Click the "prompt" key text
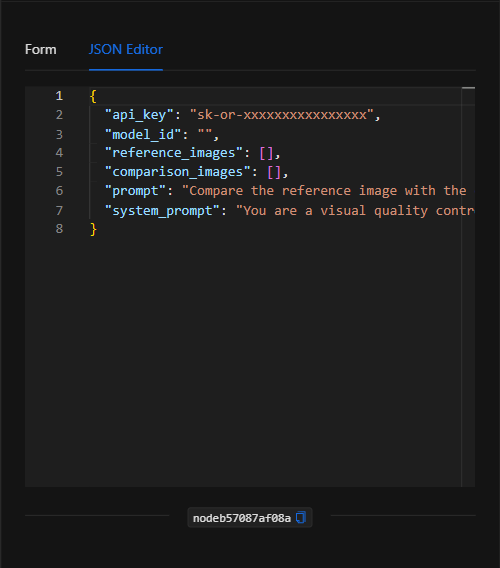This screenshot has width=500, height=568. [x=135, y=191]
